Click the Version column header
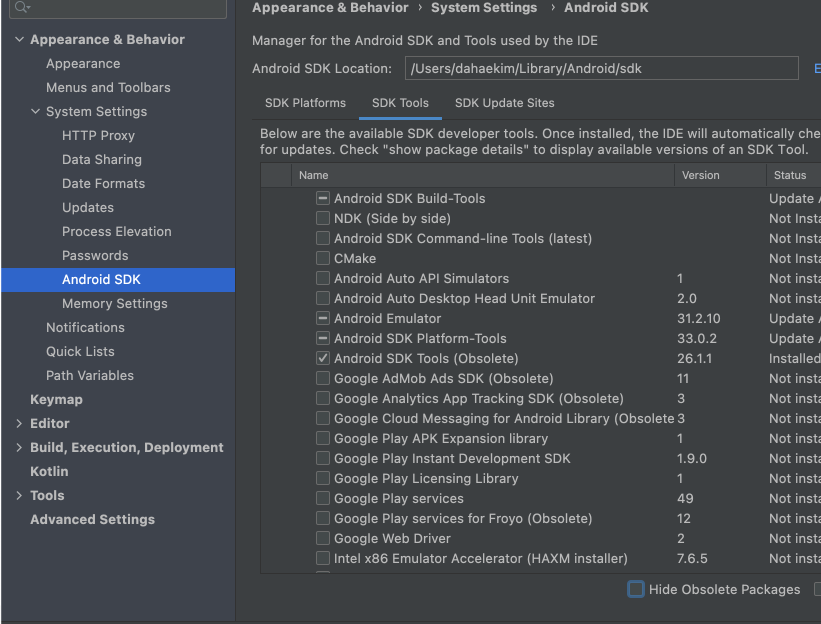Screen dimensions: 821x624 coord(720,175)
